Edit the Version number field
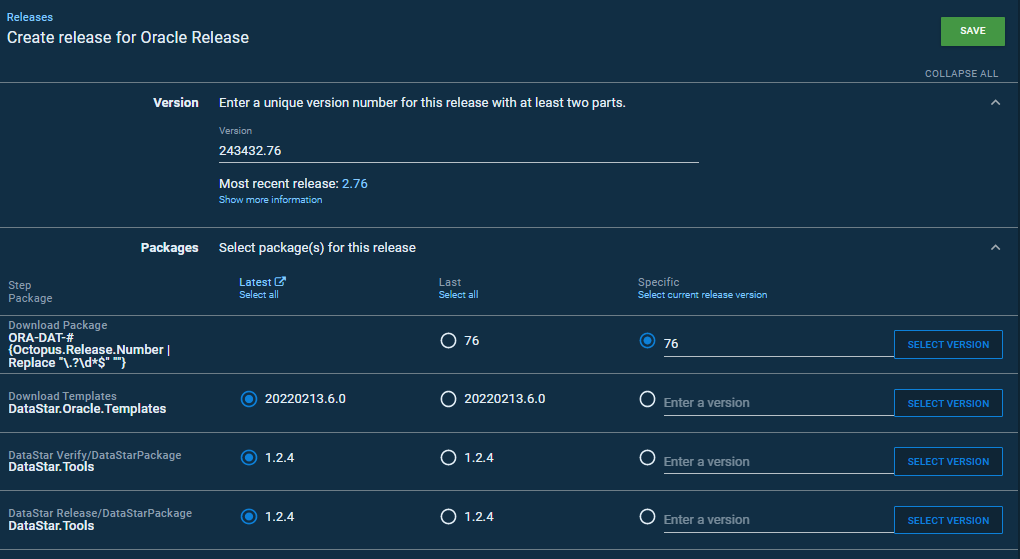This screenshot has height=559, width=1020. pos(458,151)
